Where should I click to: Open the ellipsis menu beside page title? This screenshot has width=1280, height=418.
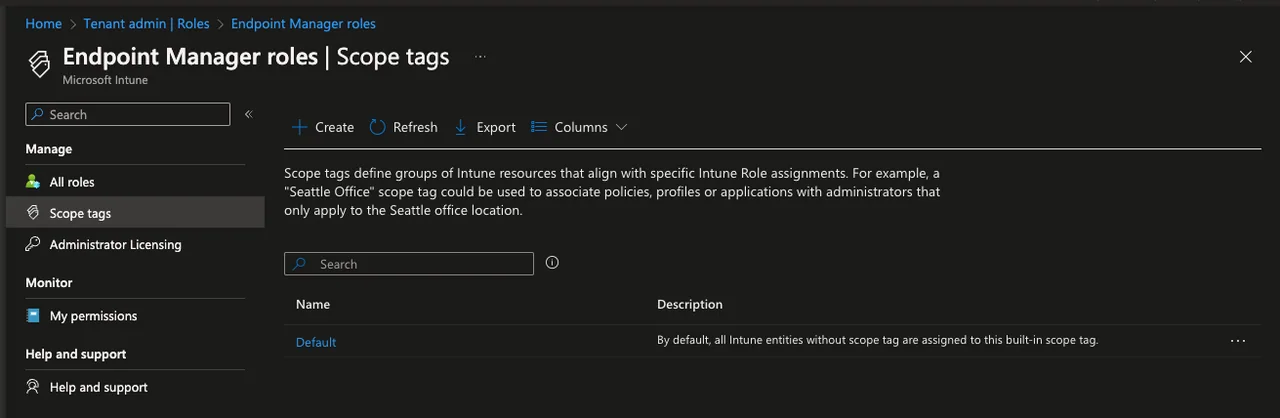coord(480,57)
